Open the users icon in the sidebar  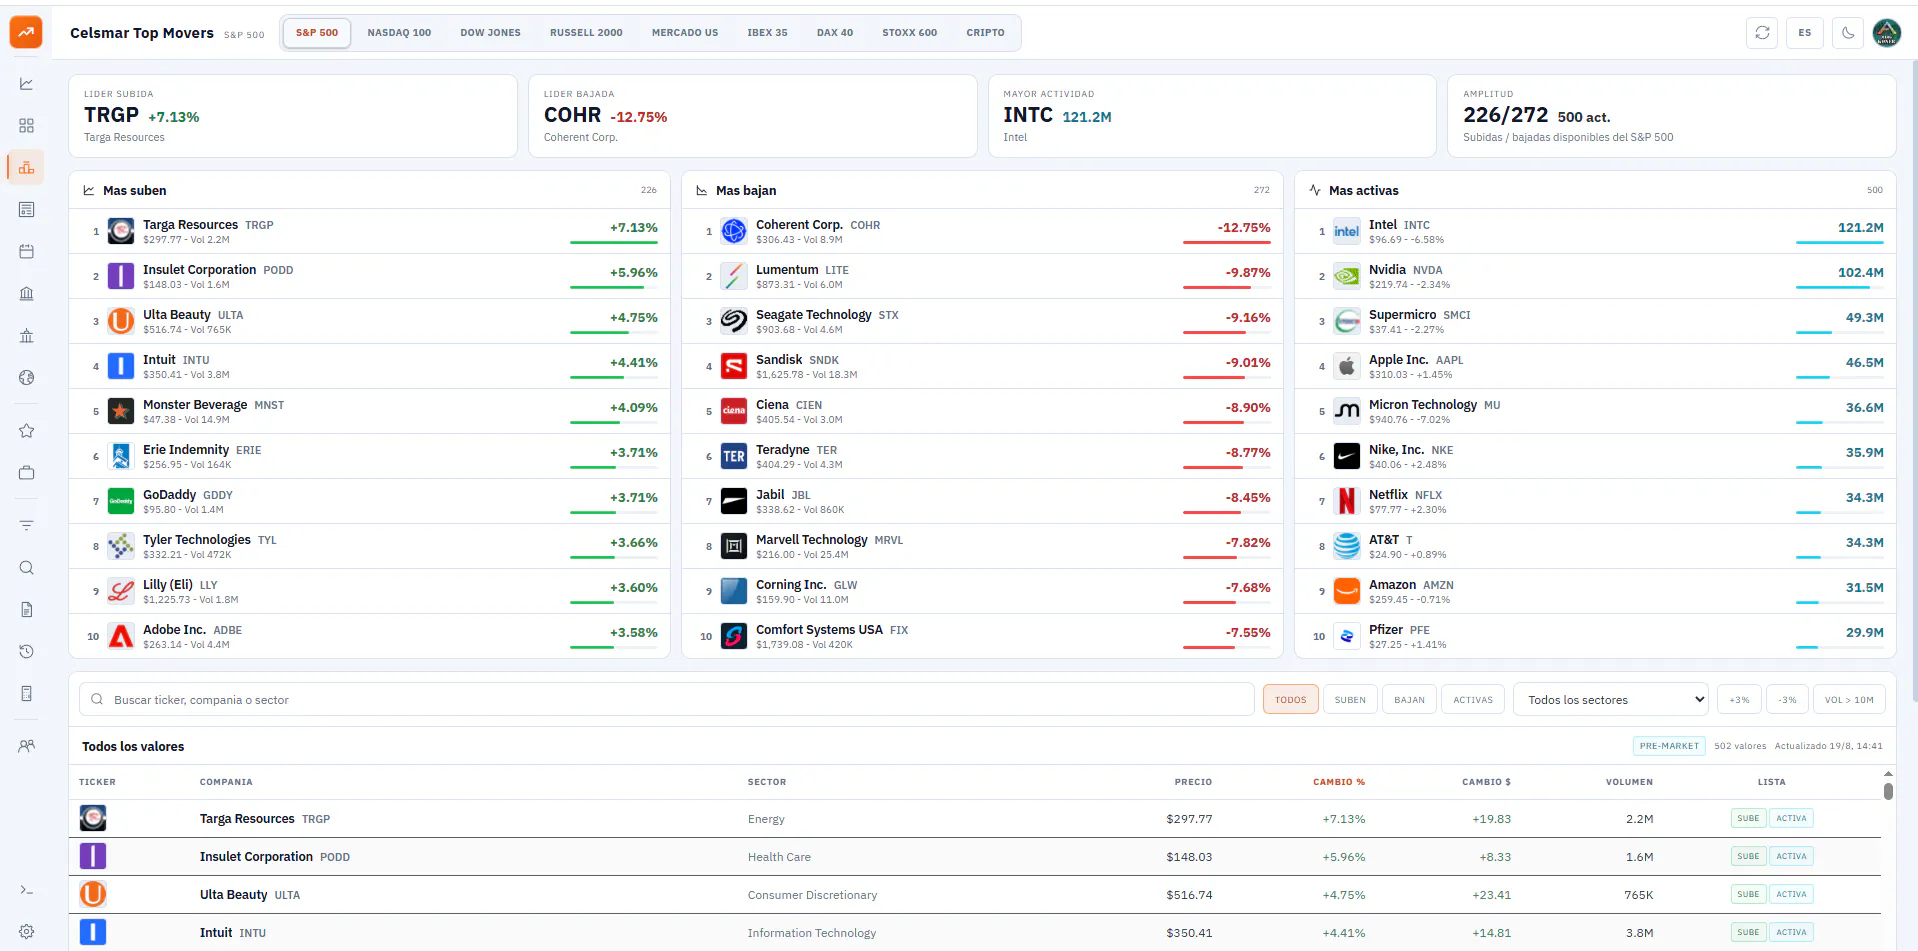(x=27, y=746)
